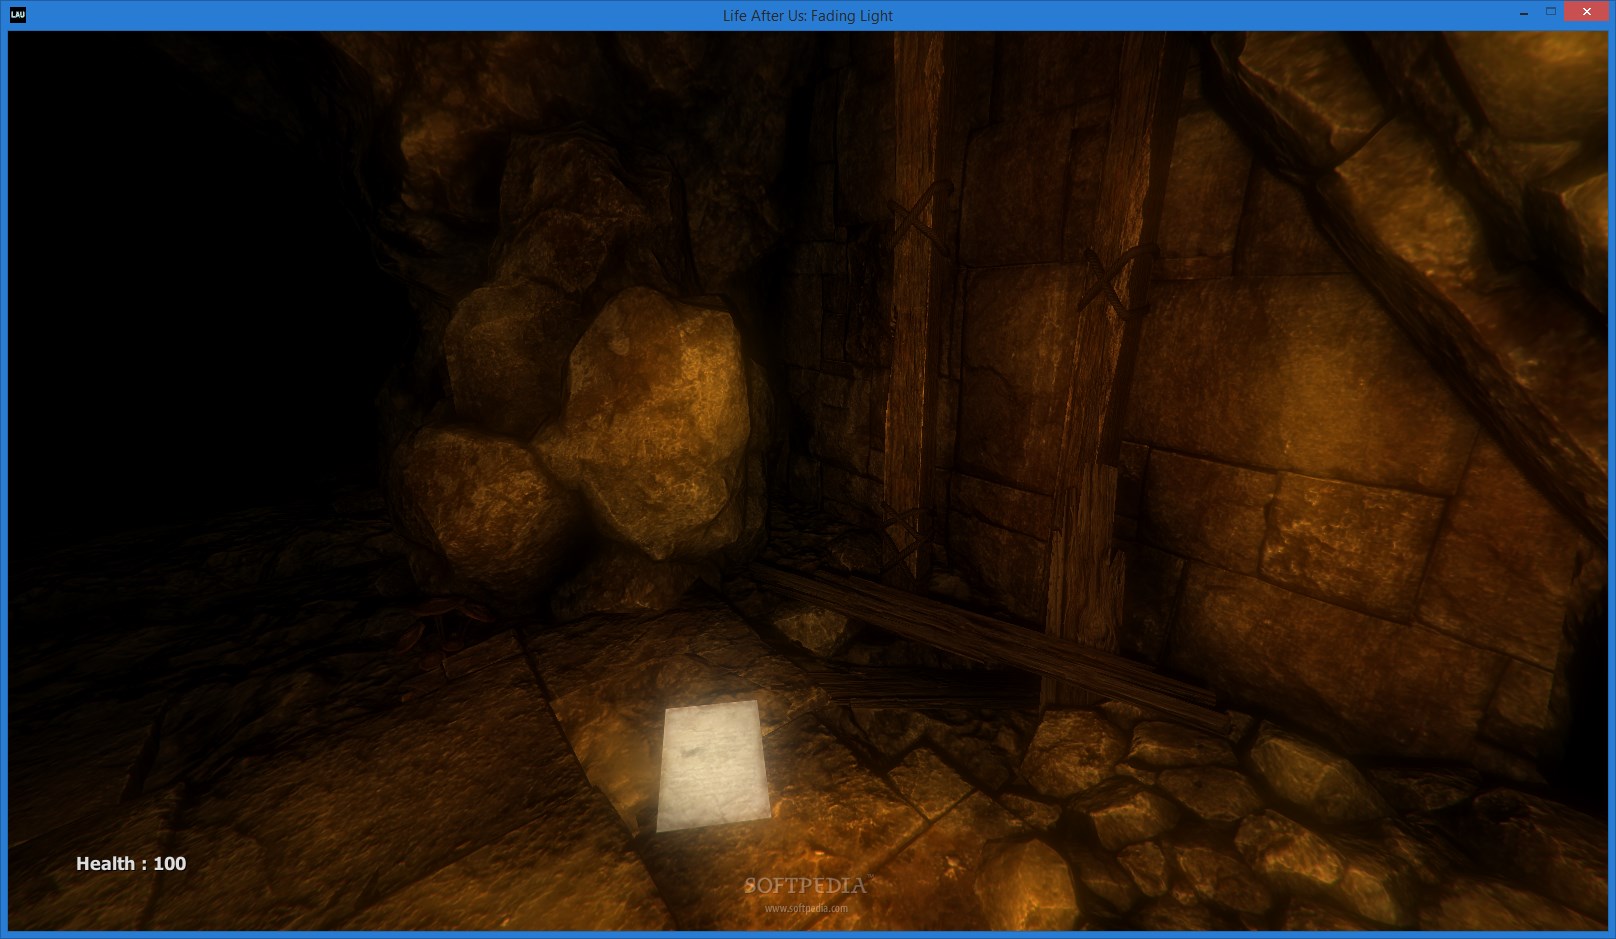The height and width of the screenshot is (939, 1616).
Task: Minimize the game window
Action: coord(1524,13)
